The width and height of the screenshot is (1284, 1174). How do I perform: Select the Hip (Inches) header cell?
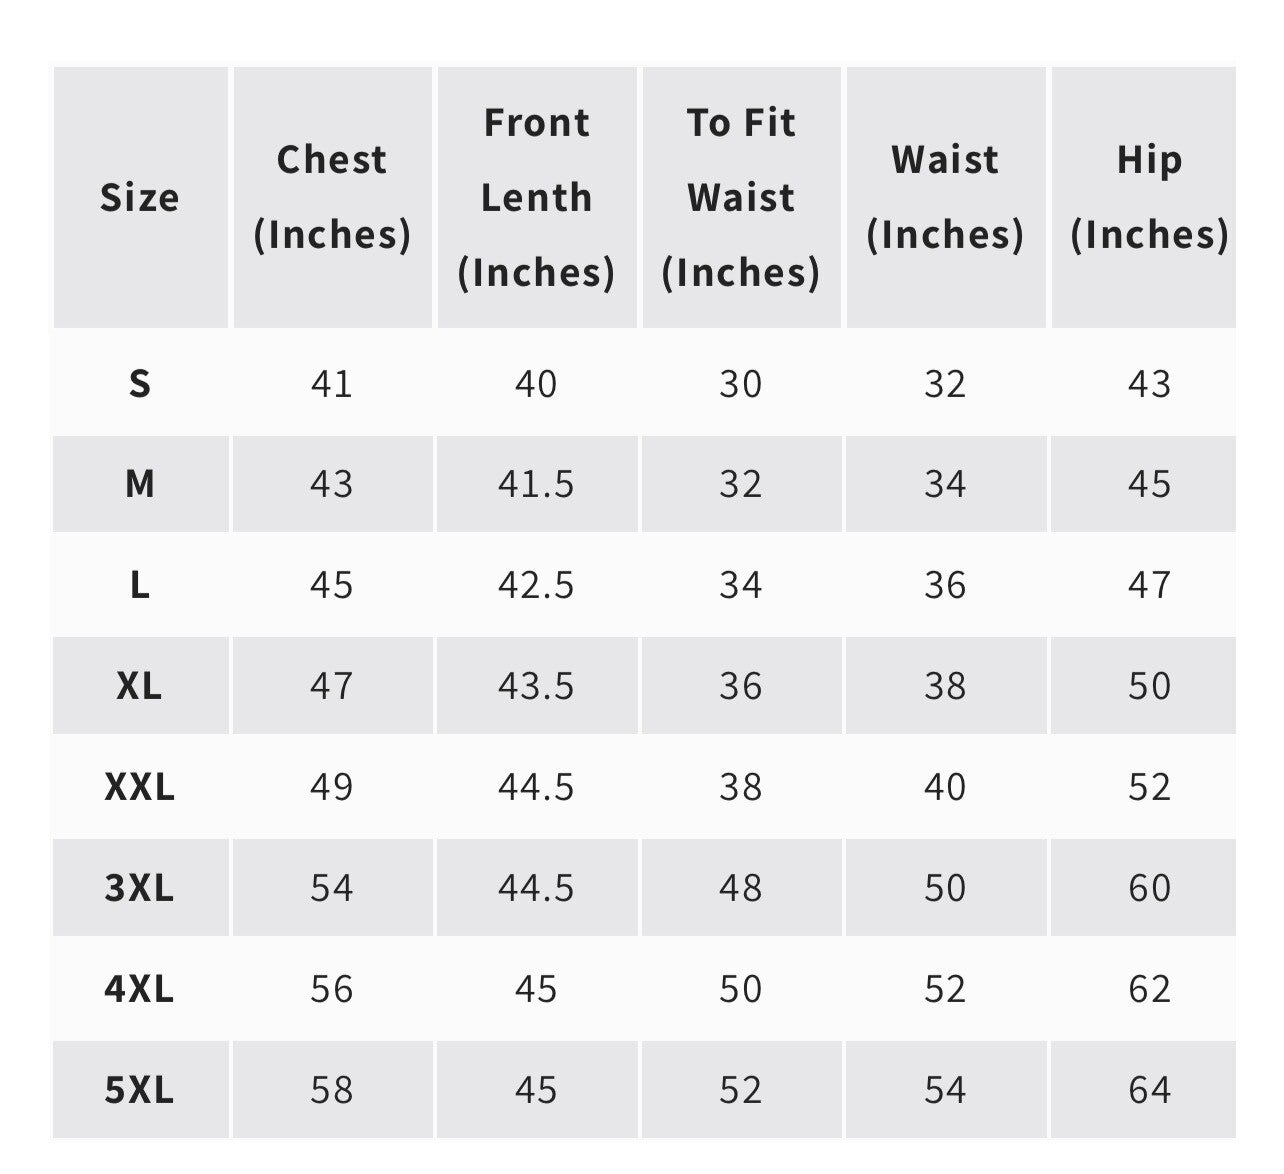click(1149, 197)
